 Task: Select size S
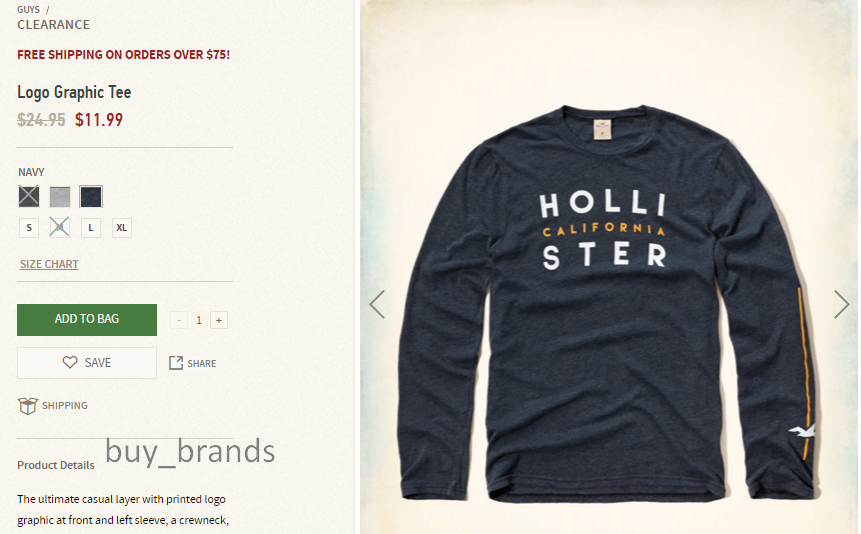[29, 227]
